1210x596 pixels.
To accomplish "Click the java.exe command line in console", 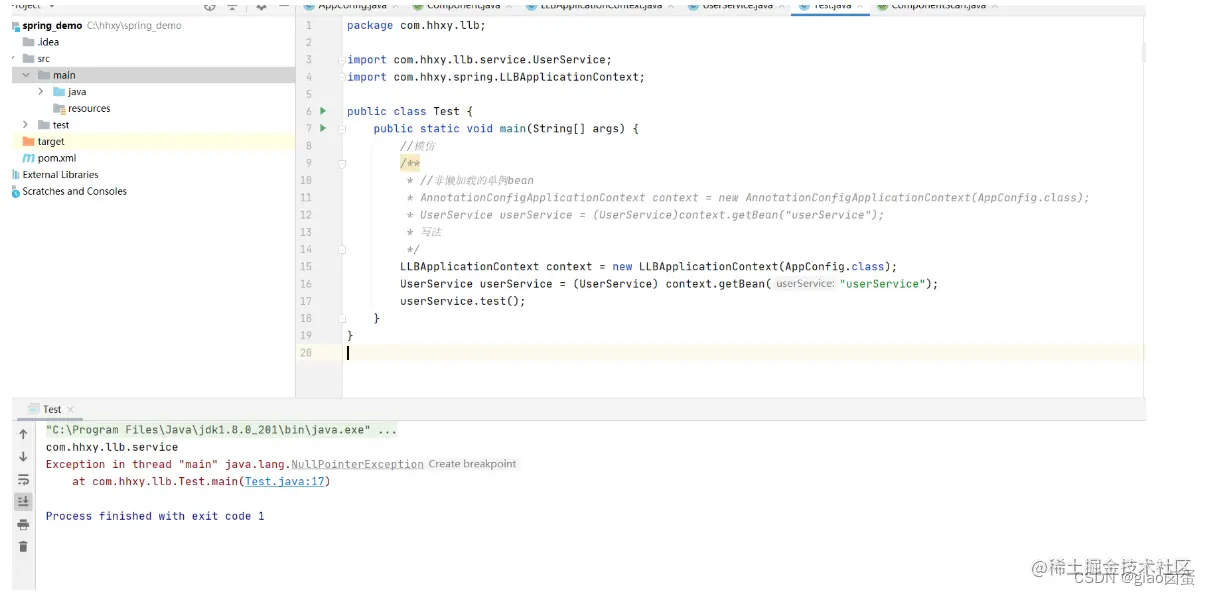I will pyautogui.click(x=221, y=430).
